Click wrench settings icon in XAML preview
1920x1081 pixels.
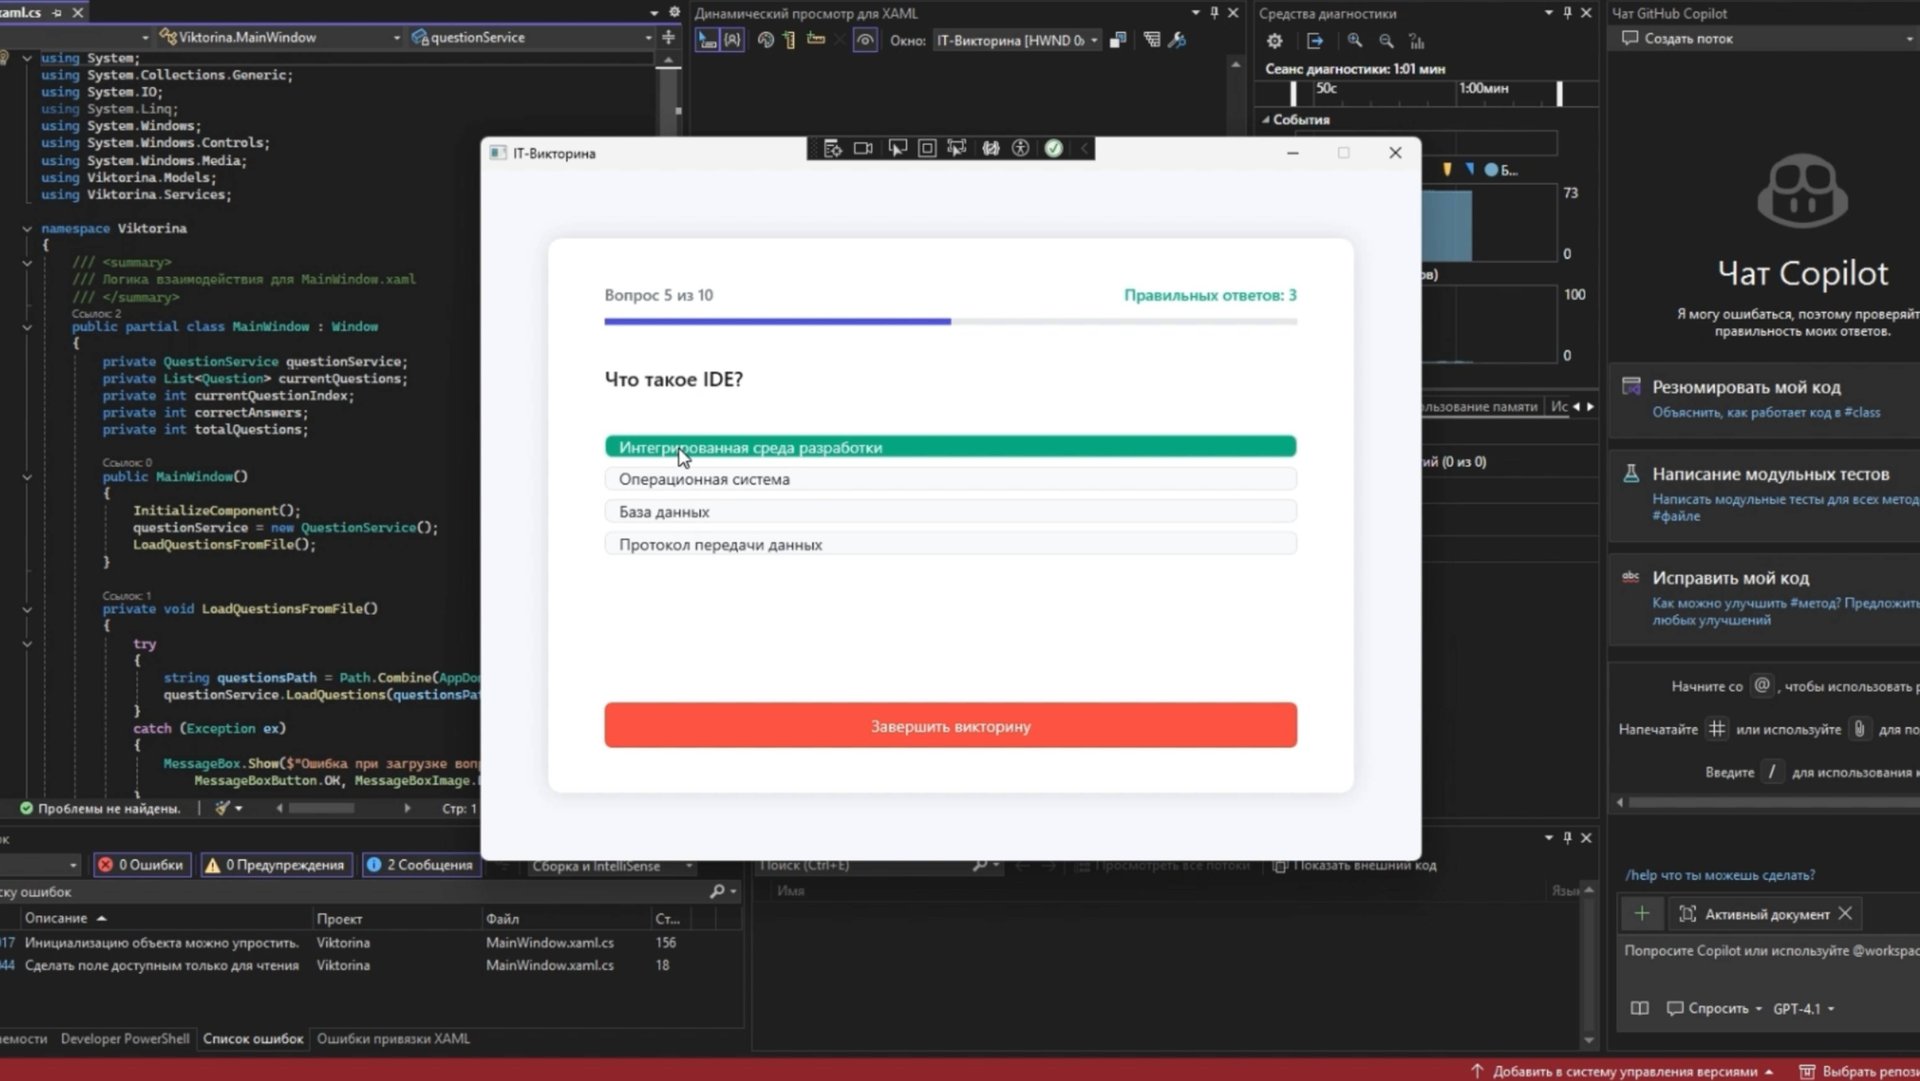1177,40
